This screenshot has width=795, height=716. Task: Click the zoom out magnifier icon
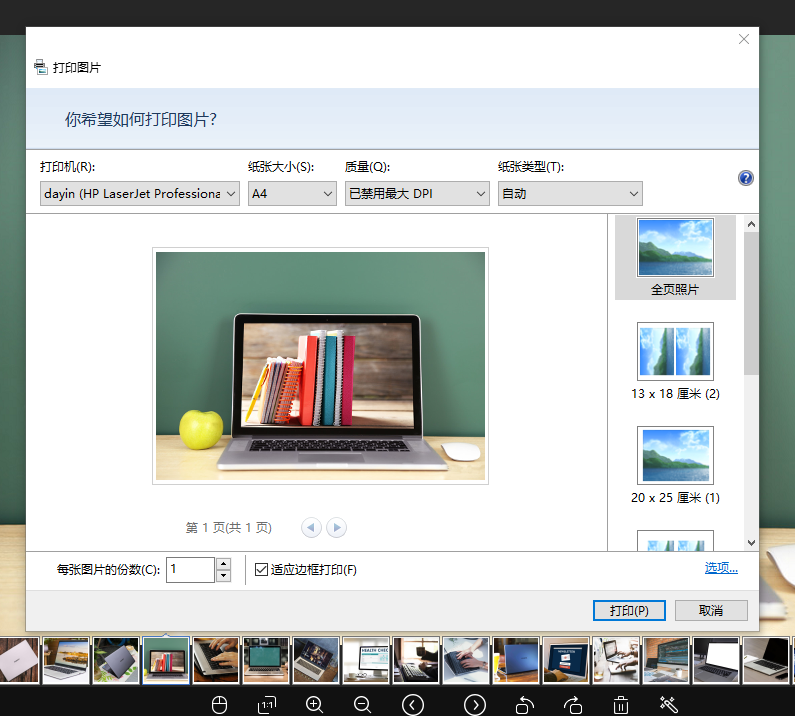[x=363, y=704]
